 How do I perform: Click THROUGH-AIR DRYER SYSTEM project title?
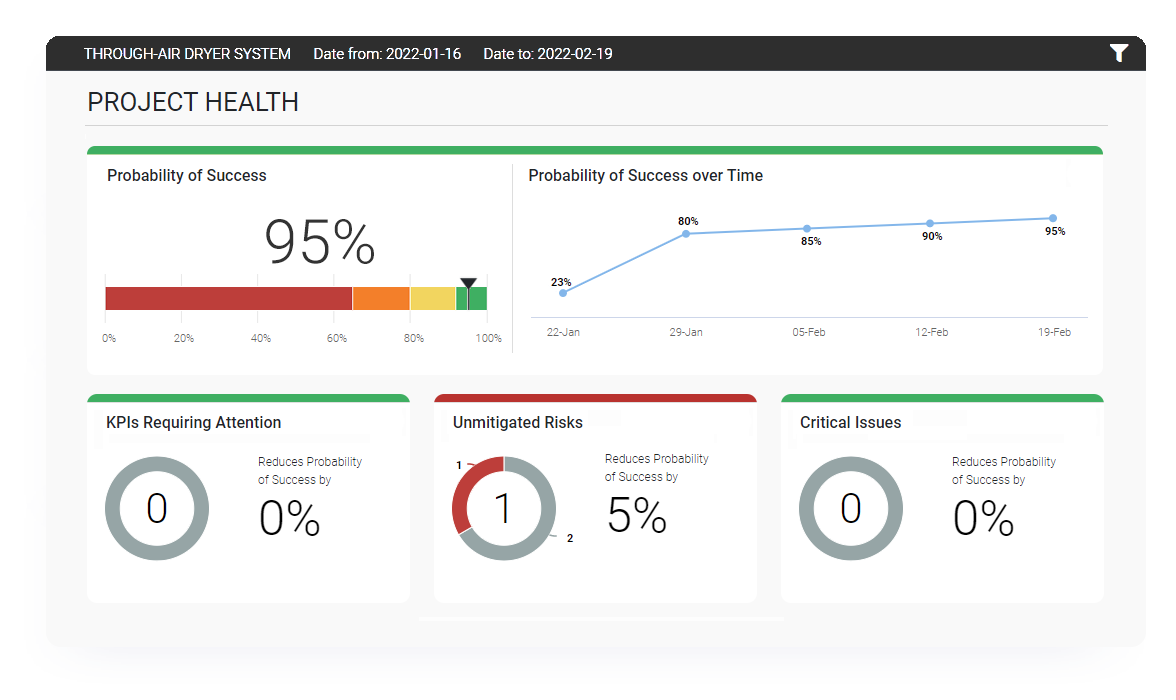click(x=187, y=54)
